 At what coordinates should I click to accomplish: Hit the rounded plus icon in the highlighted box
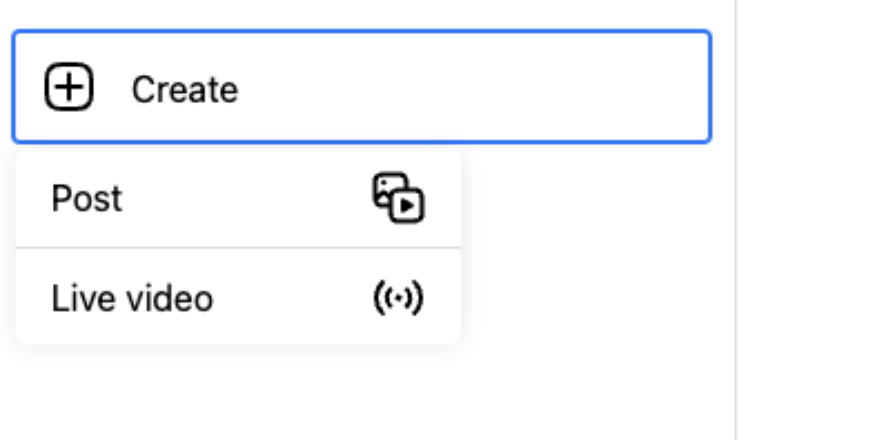[69, 88]
